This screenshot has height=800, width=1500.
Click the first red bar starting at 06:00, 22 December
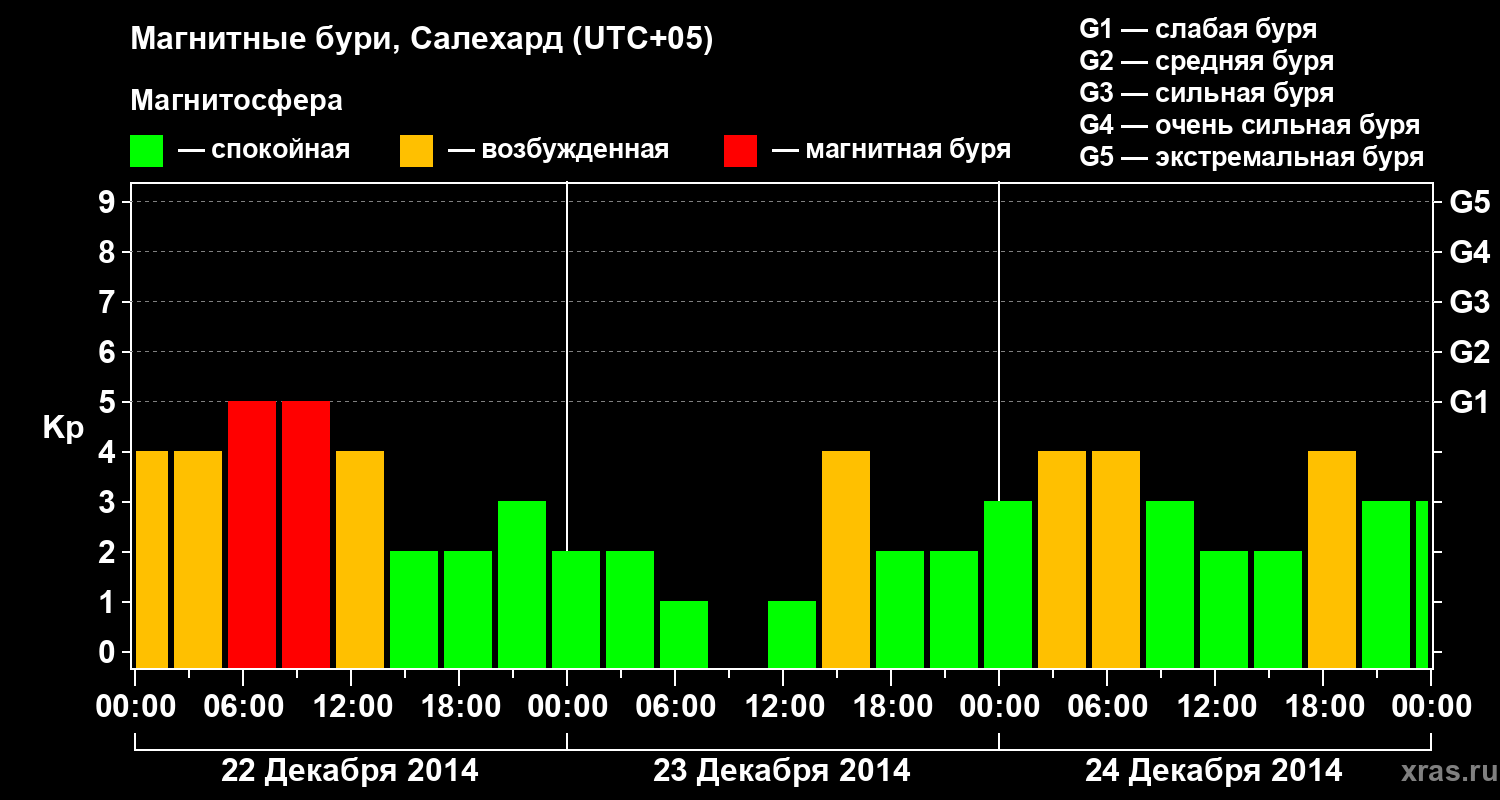tap(252, 535)
